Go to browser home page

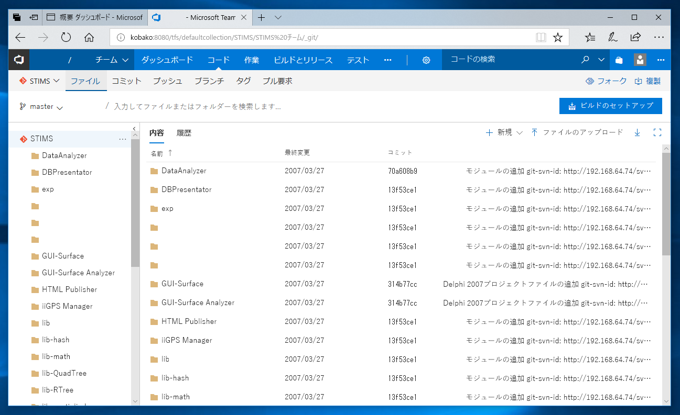point(89,37)
